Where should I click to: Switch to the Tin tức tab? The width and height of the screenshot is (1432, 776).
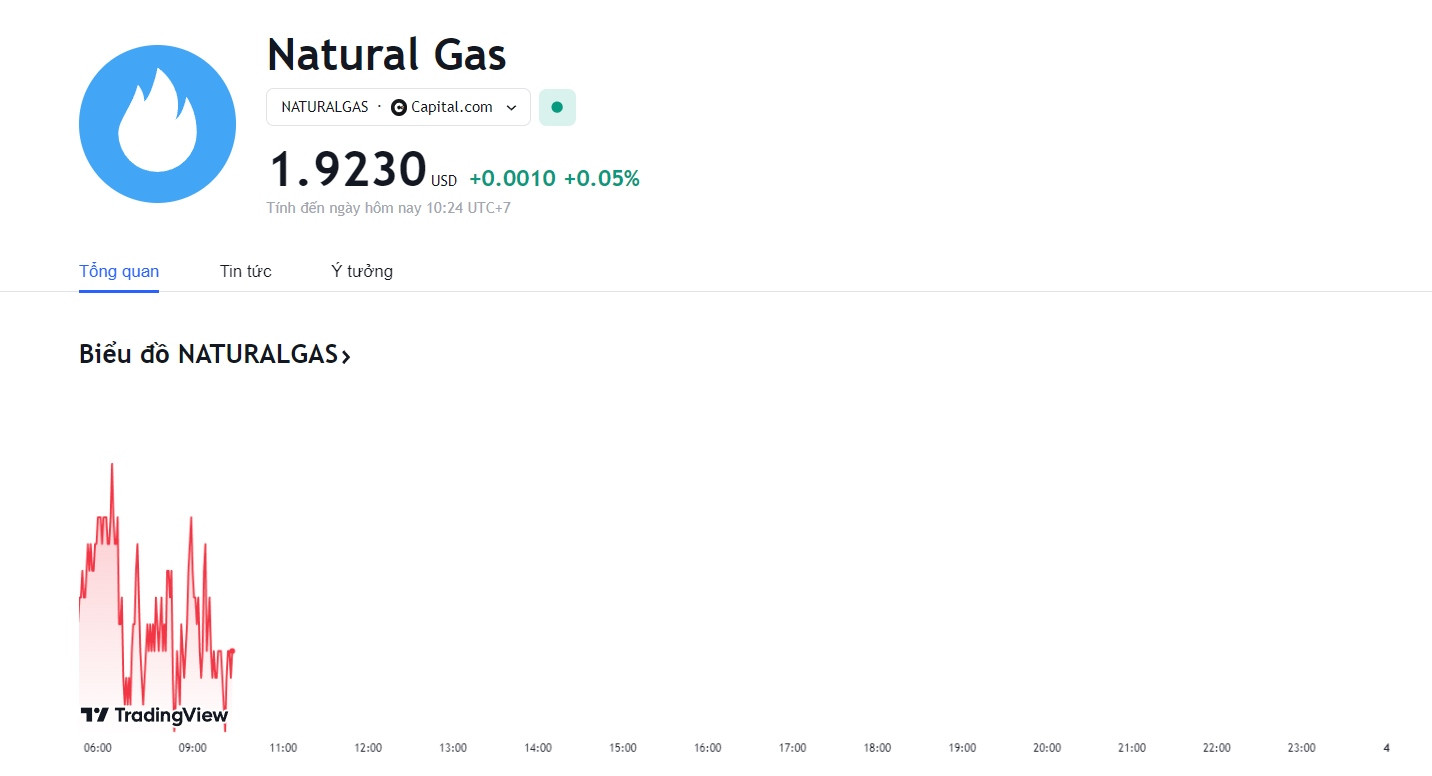(246, 271)
